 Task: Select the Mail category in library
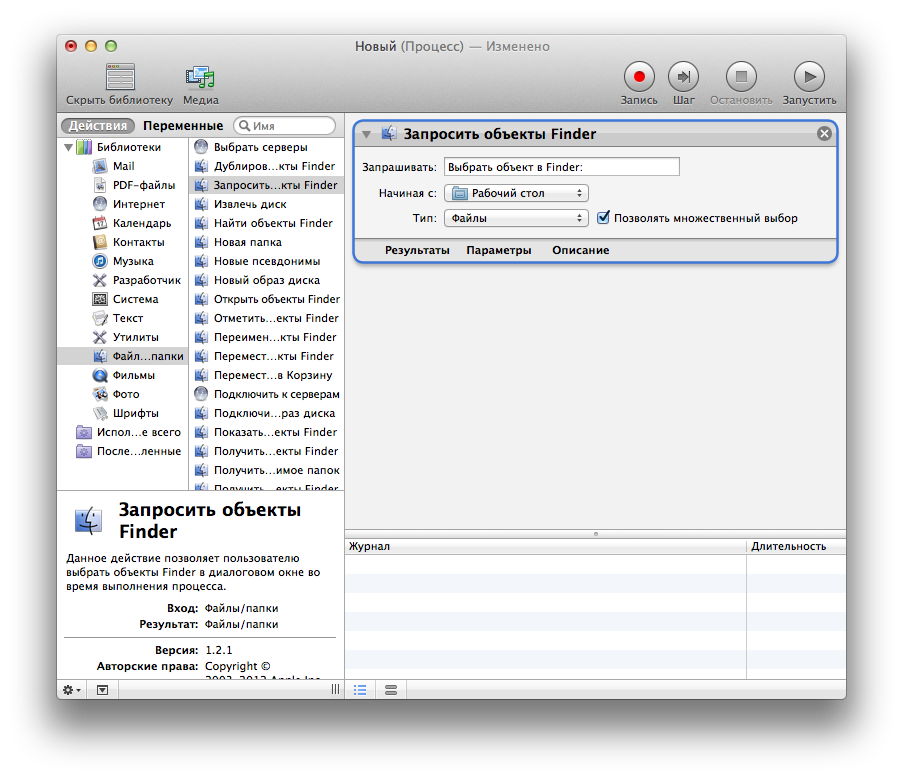point(123,166)
